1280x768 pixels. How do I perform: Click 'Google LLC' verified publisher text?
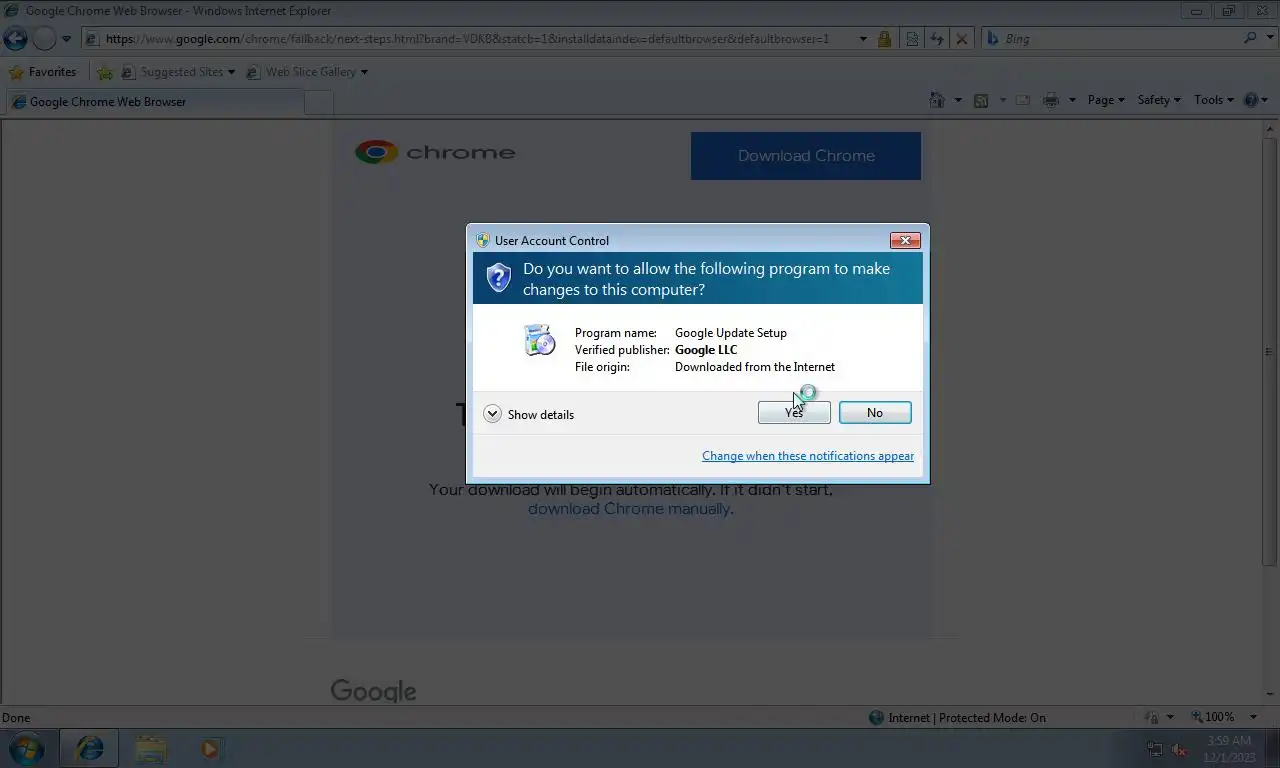tap(706, 350)
